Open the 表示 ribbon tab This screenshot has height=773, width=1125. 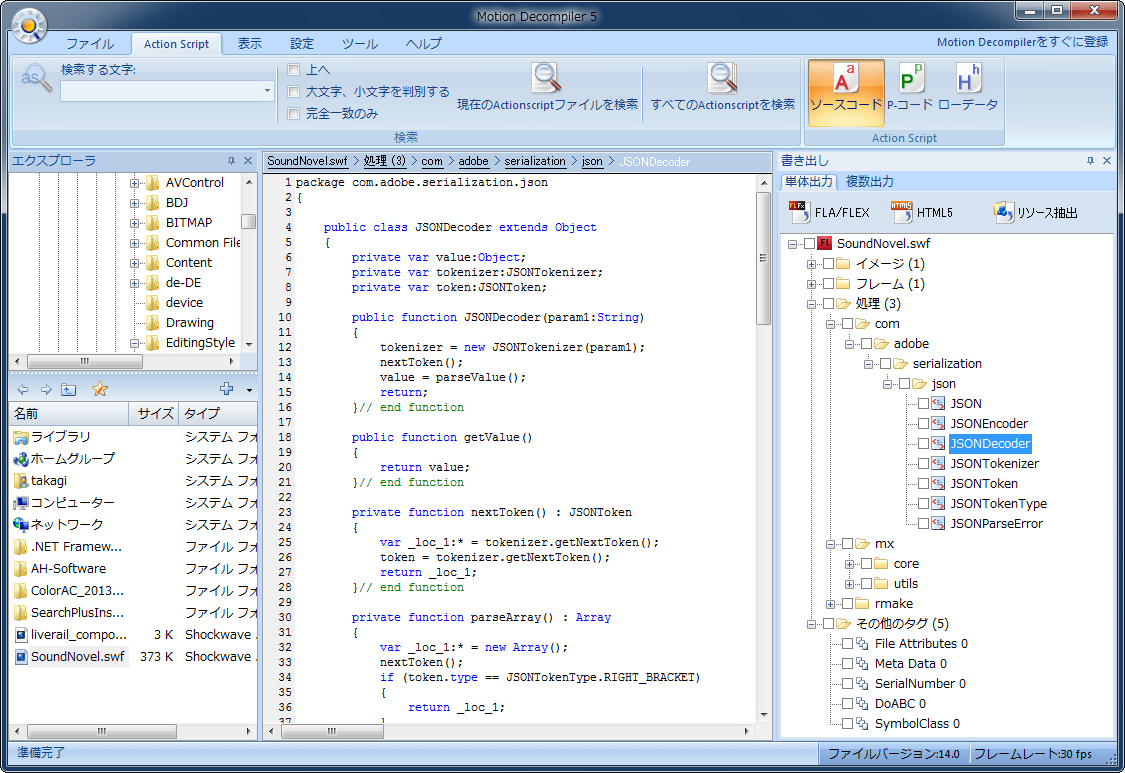pos(250,44)
